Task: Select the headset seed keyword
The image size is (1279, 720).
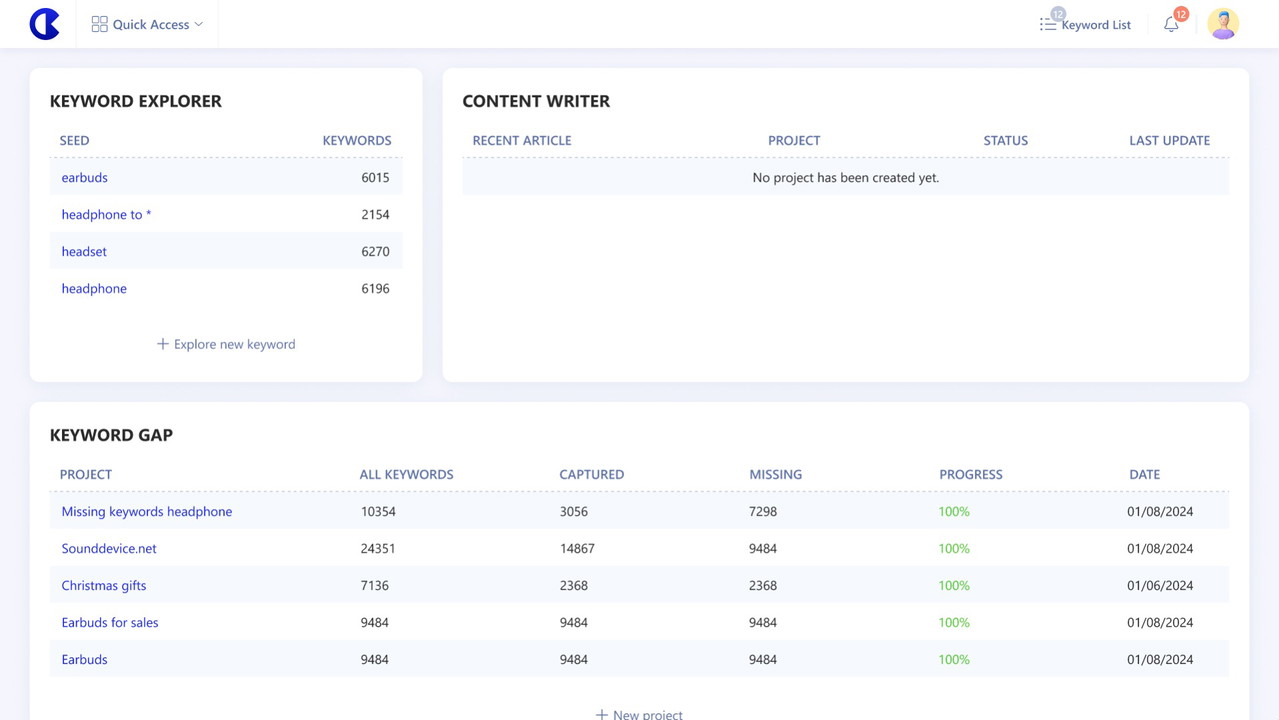Action: tap(84, 251)
